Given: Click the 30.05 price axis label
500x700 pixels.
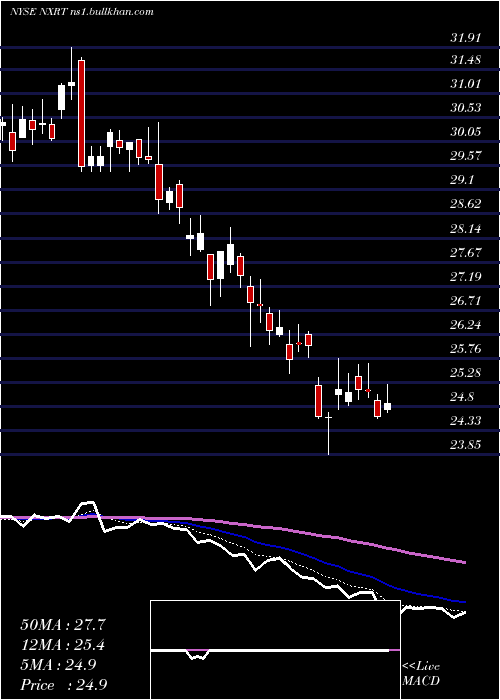Looking at the screenshot, I should tap(465, 132).
